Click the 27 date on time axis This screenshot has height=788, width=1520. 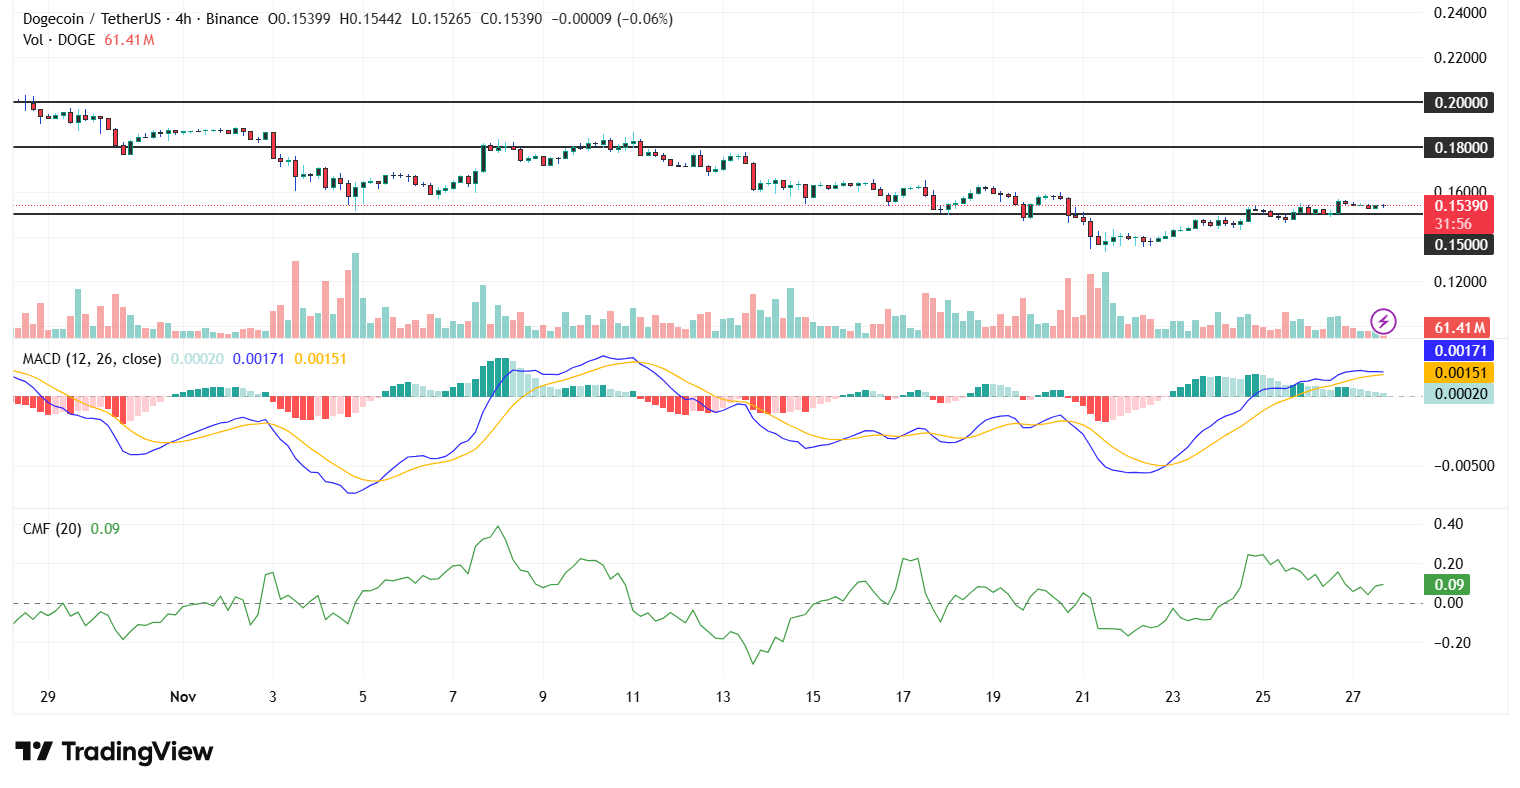(x=1353, y=697)
